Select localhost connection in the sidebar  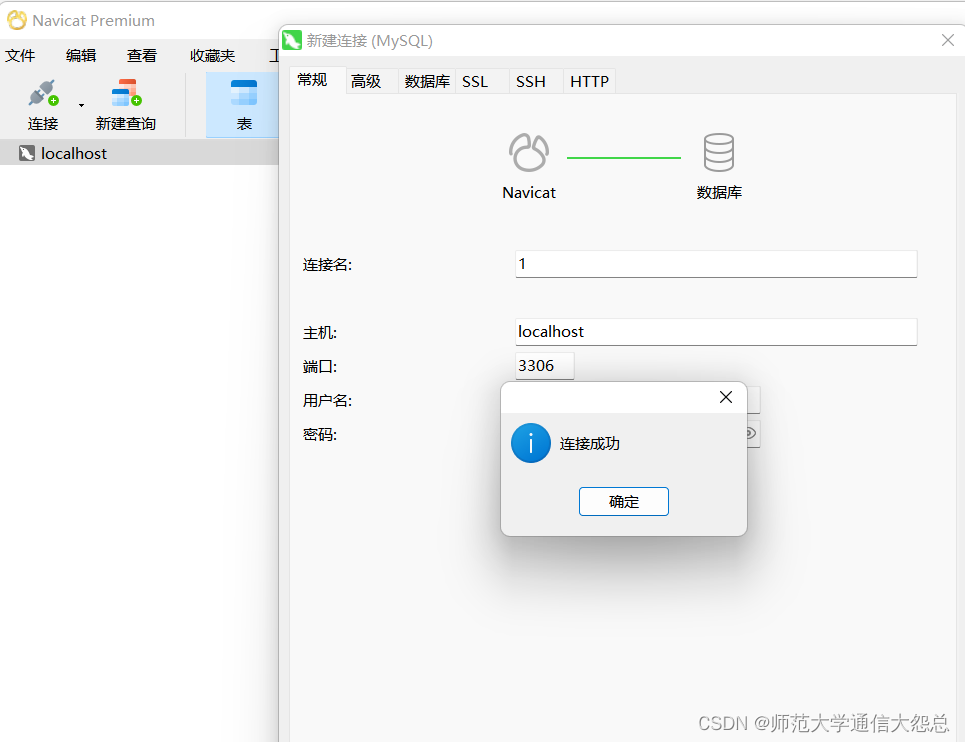tap(139, 153)
